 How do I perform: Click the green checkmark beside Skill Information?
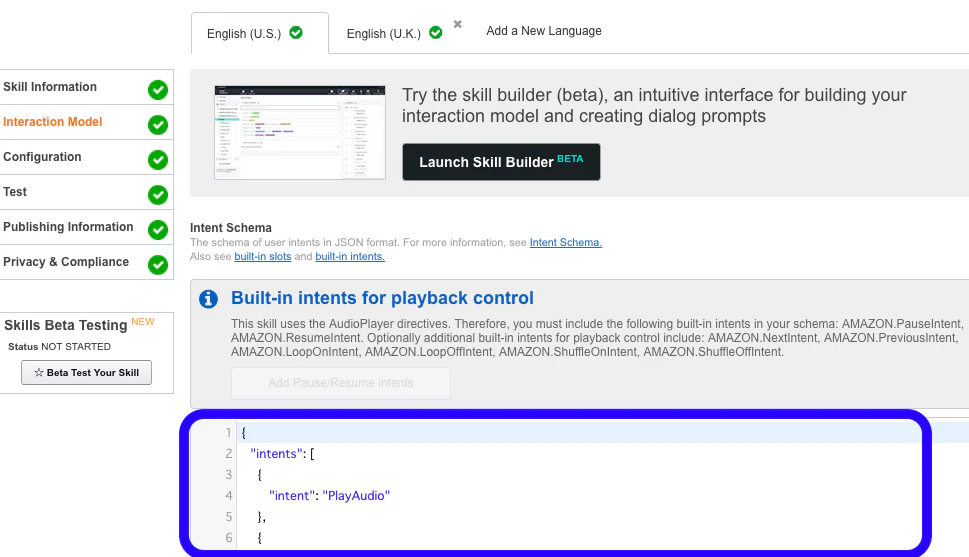[x=158, y=90]
